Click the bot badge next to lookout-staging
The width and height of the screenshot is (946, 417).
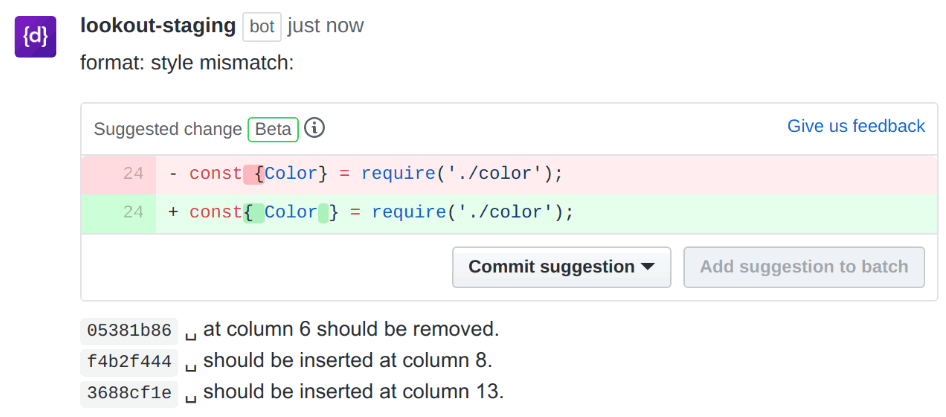262,27
